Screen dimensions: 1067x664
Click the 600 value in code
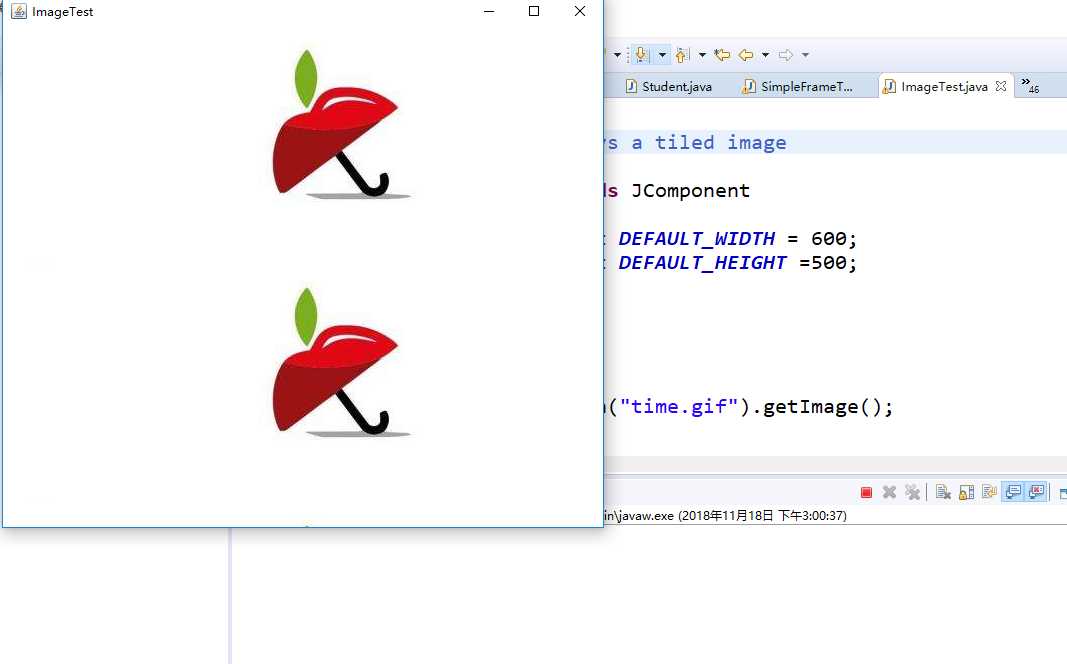828,239
